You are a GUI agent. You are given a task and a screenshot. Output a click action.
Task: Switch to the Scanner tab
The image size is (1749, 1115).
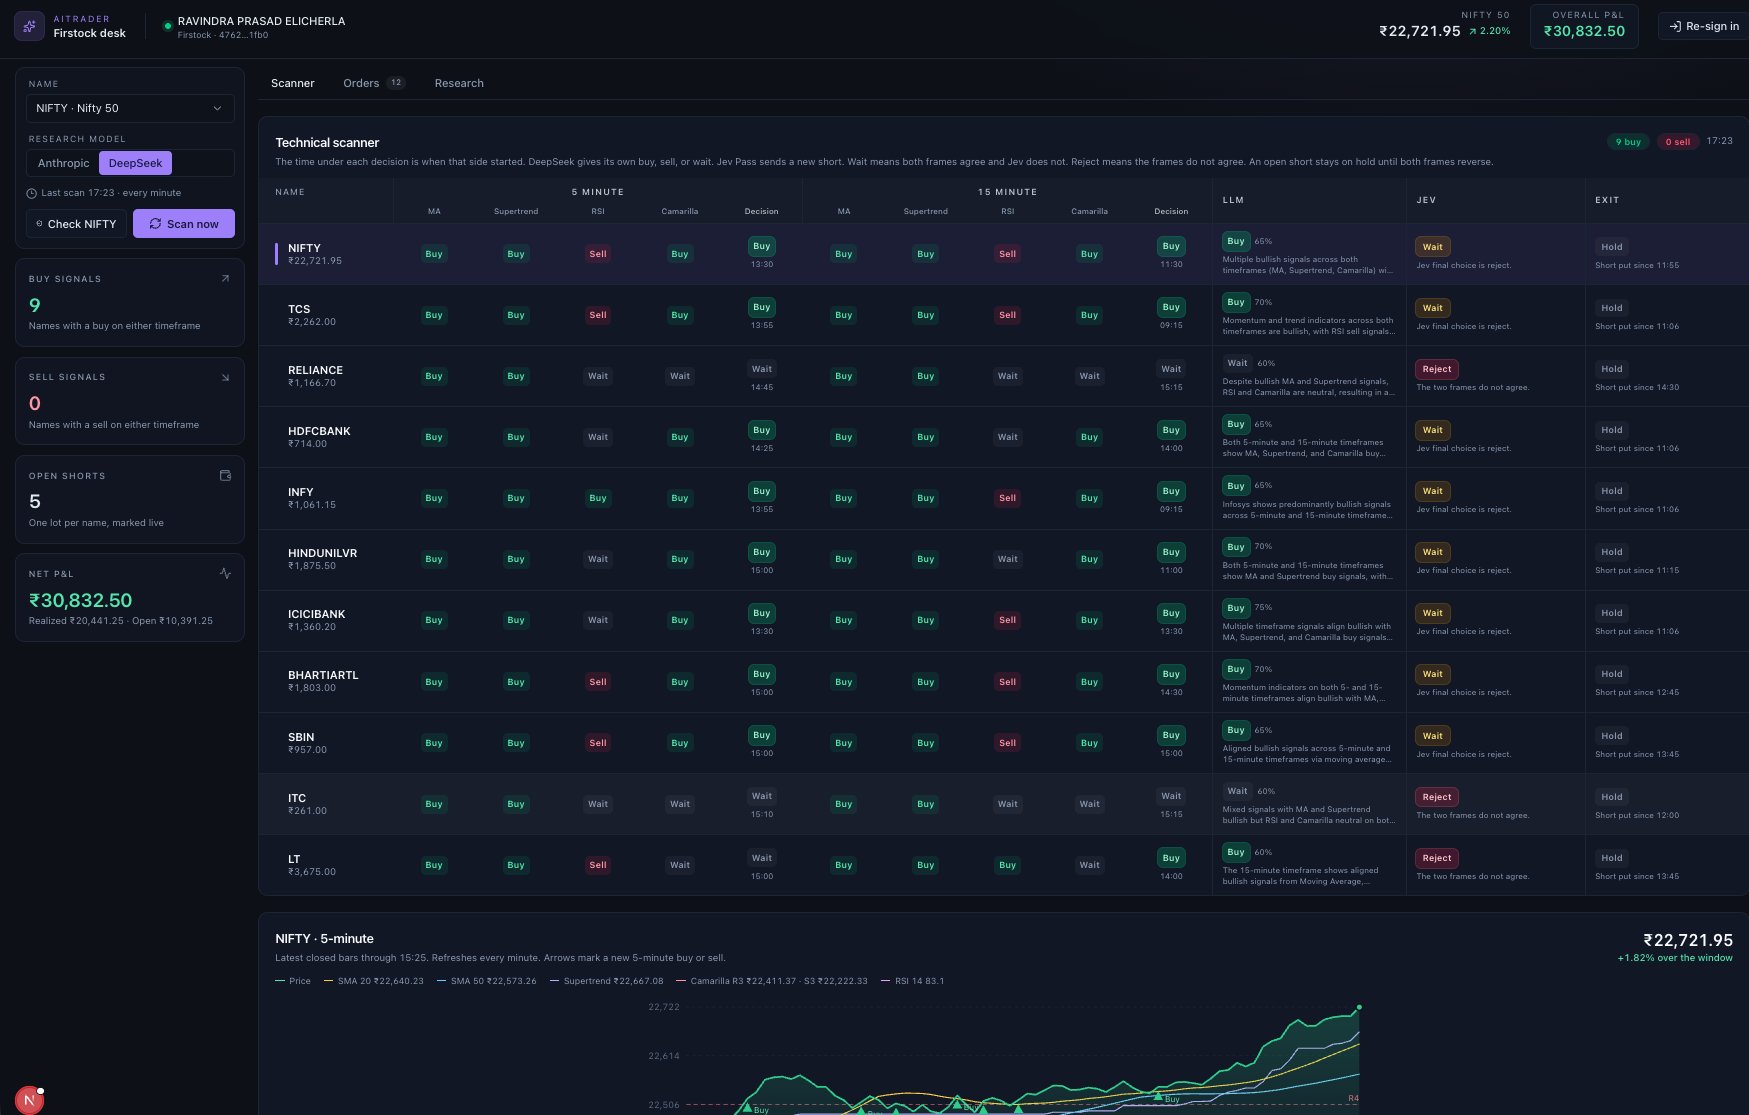point(293,83)
